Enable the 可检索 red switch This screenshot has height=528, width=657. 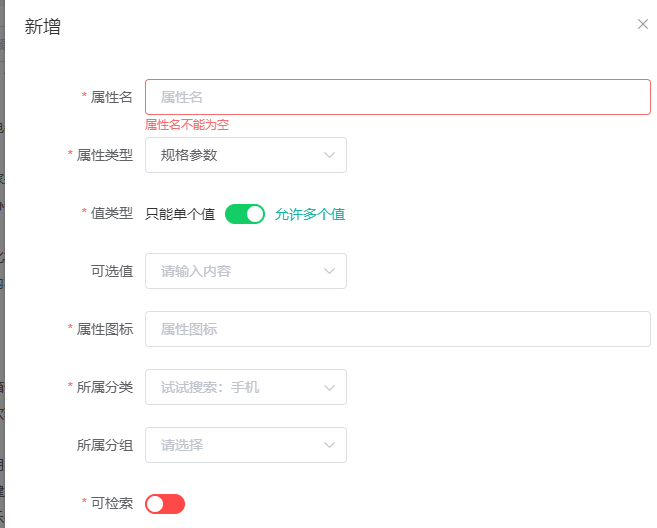(165, 504)
